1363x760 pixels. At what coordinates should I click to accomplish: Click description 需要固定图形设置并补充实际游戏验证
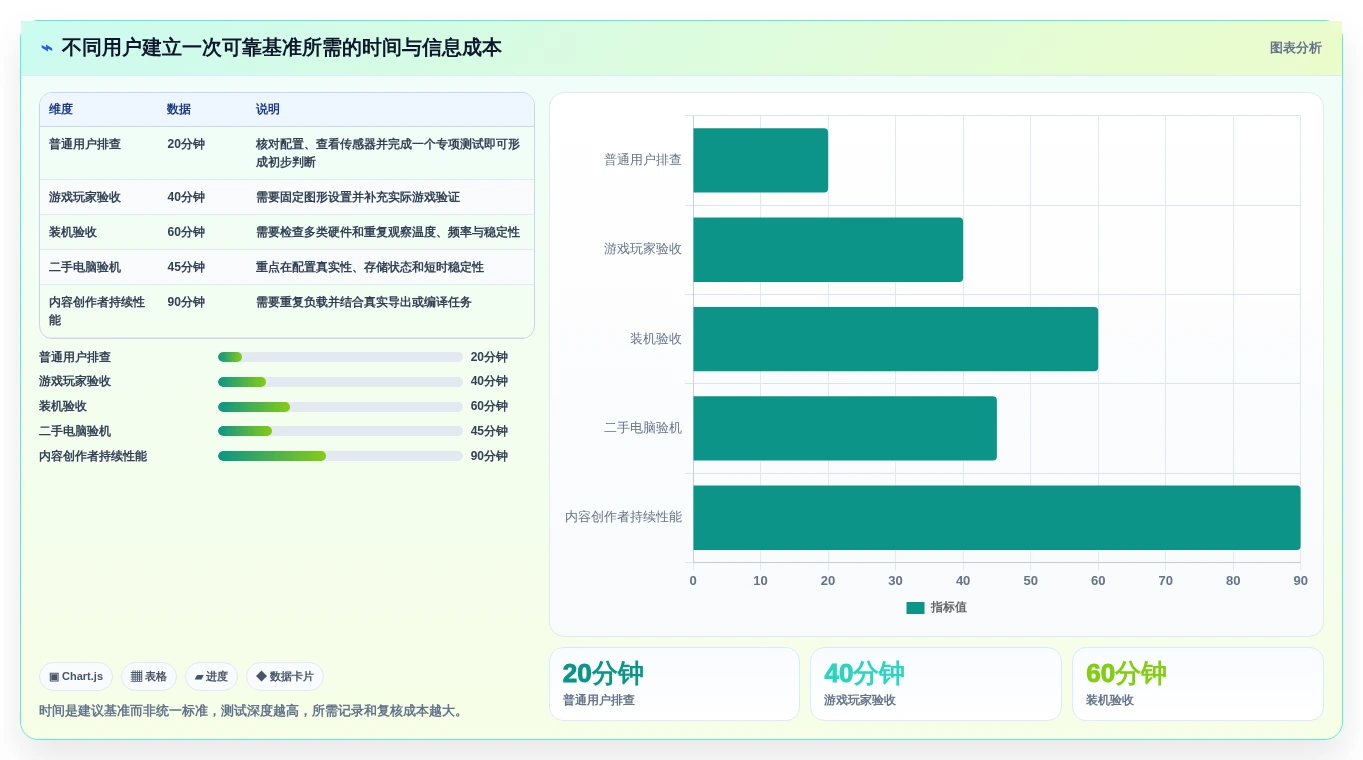[358, 197]
